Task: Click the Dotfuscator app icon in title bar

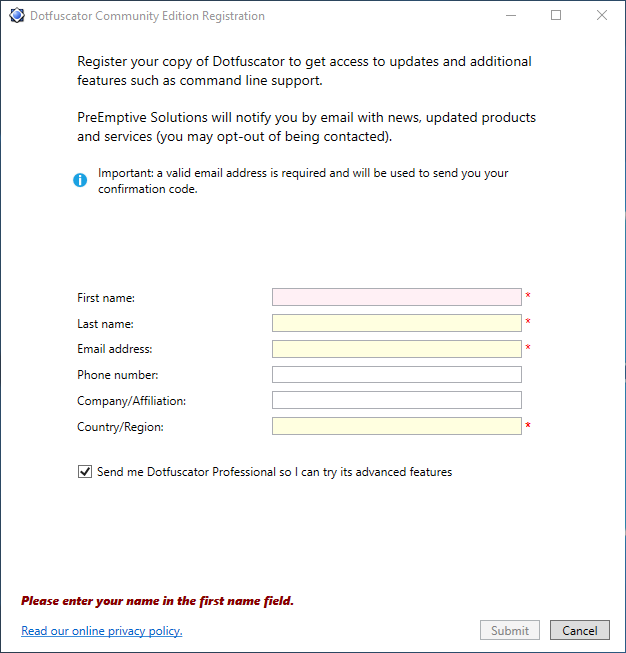Action: click(x=17, y=15)
